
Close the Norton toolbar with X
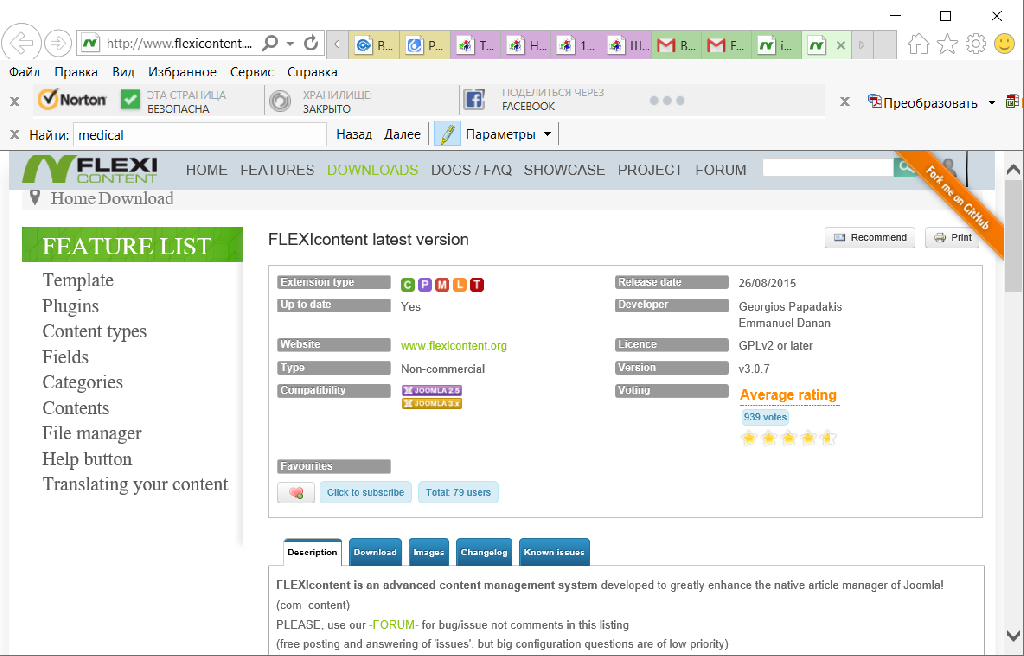14,101
